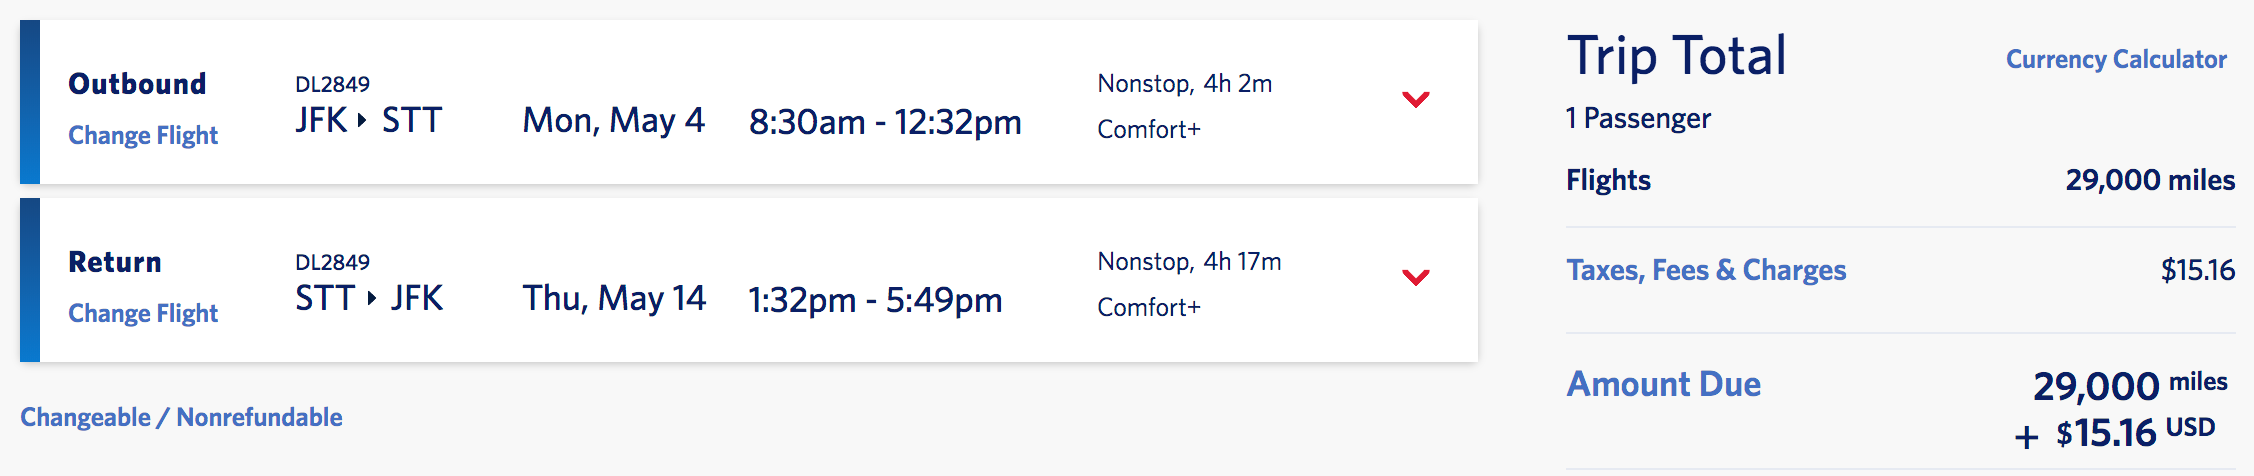Click the Amount Due heading
The image size is (2254, 476).
pyautogui.click(x=1663, y=384)
